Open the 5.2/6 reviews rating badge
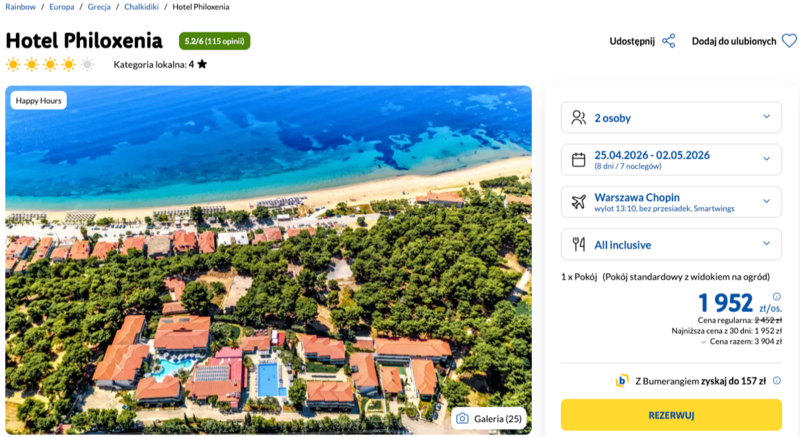This screenshot has height=437, width=800. pos(214,41)
